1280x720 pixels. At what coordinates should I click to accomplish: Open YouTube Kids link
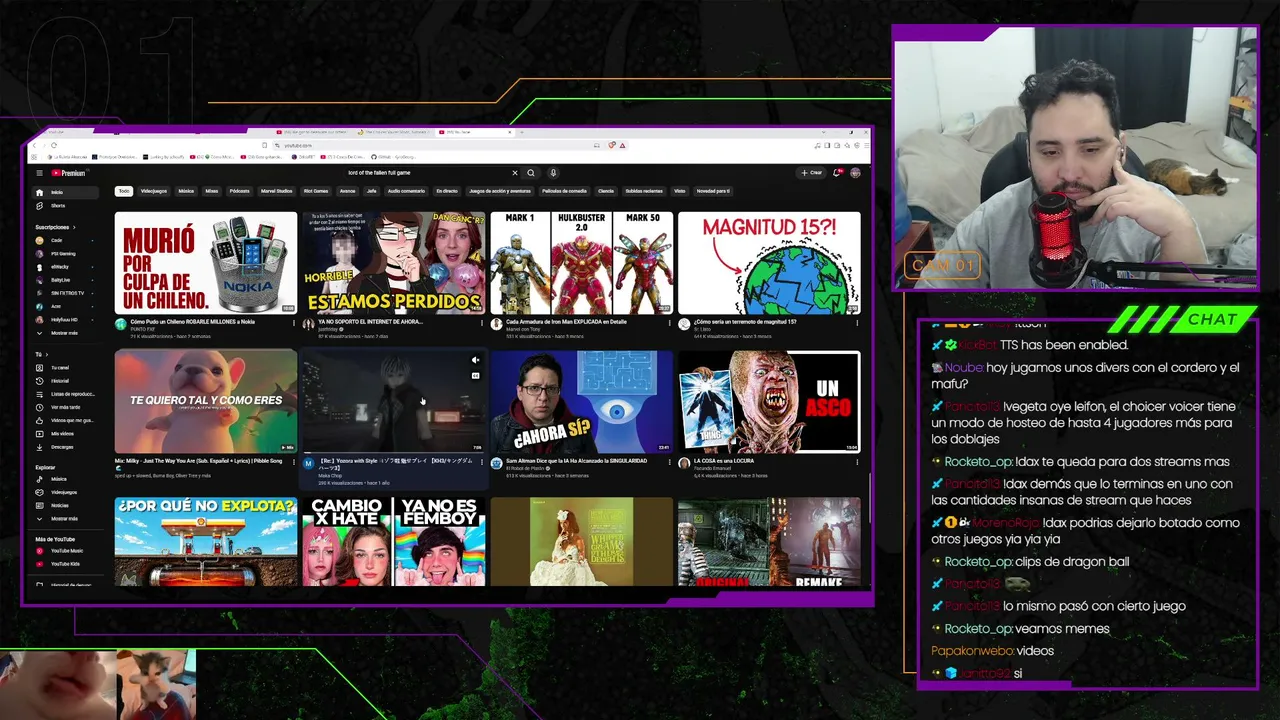[x=63, y=564]
